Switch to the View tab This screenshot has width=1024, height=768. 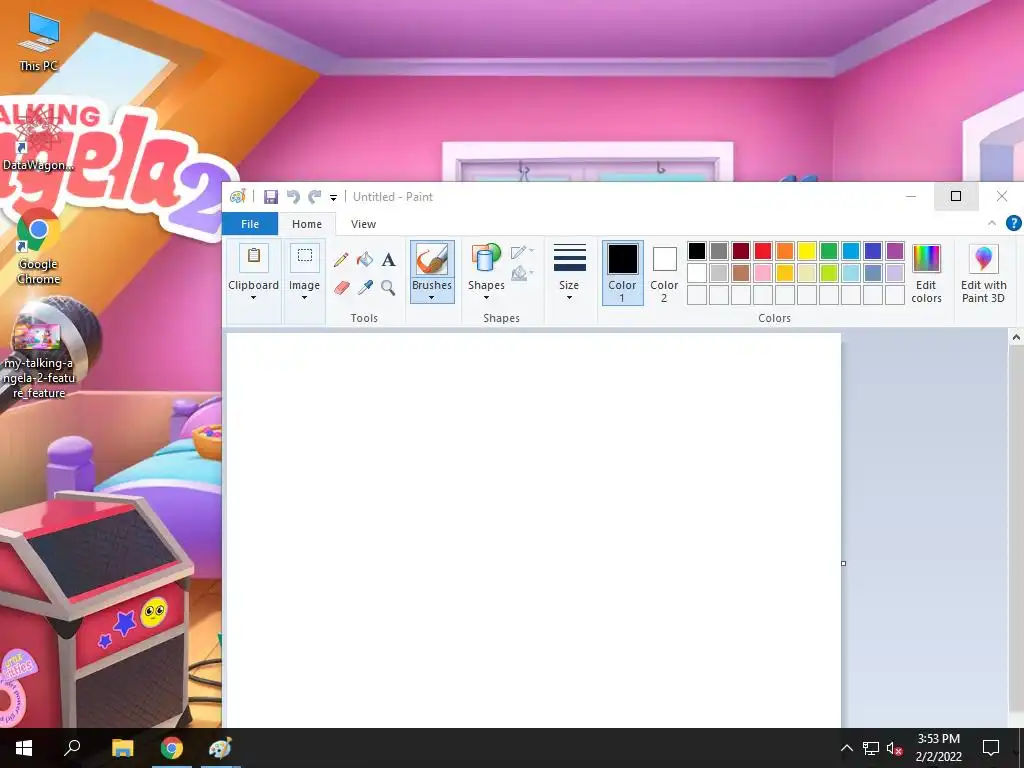(x=363, y=224)
